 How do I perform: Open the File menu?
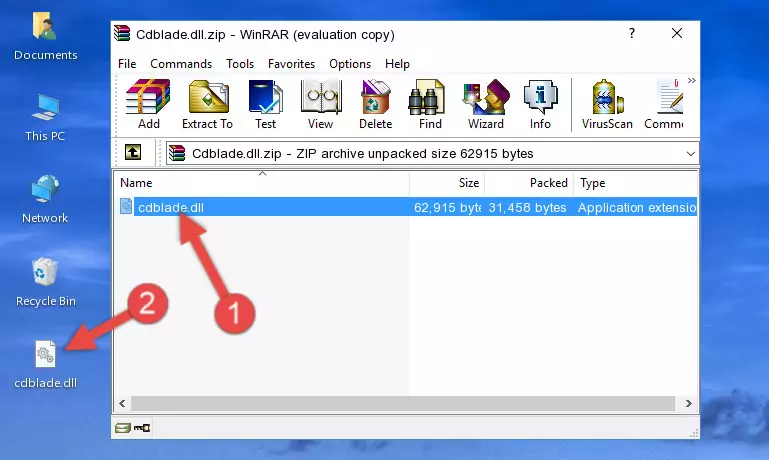click(127, 64)
